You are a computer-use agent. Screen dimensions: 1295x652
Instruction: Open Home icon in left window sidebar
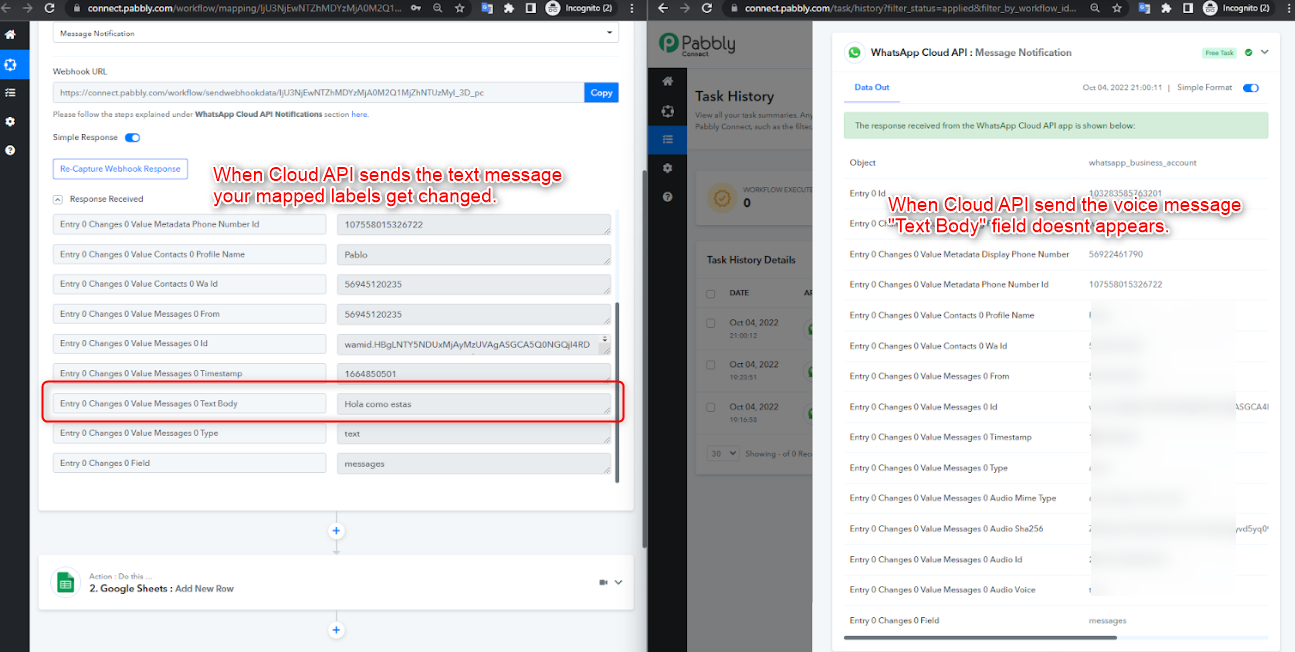pyautogui.click(x=10, y=34)
